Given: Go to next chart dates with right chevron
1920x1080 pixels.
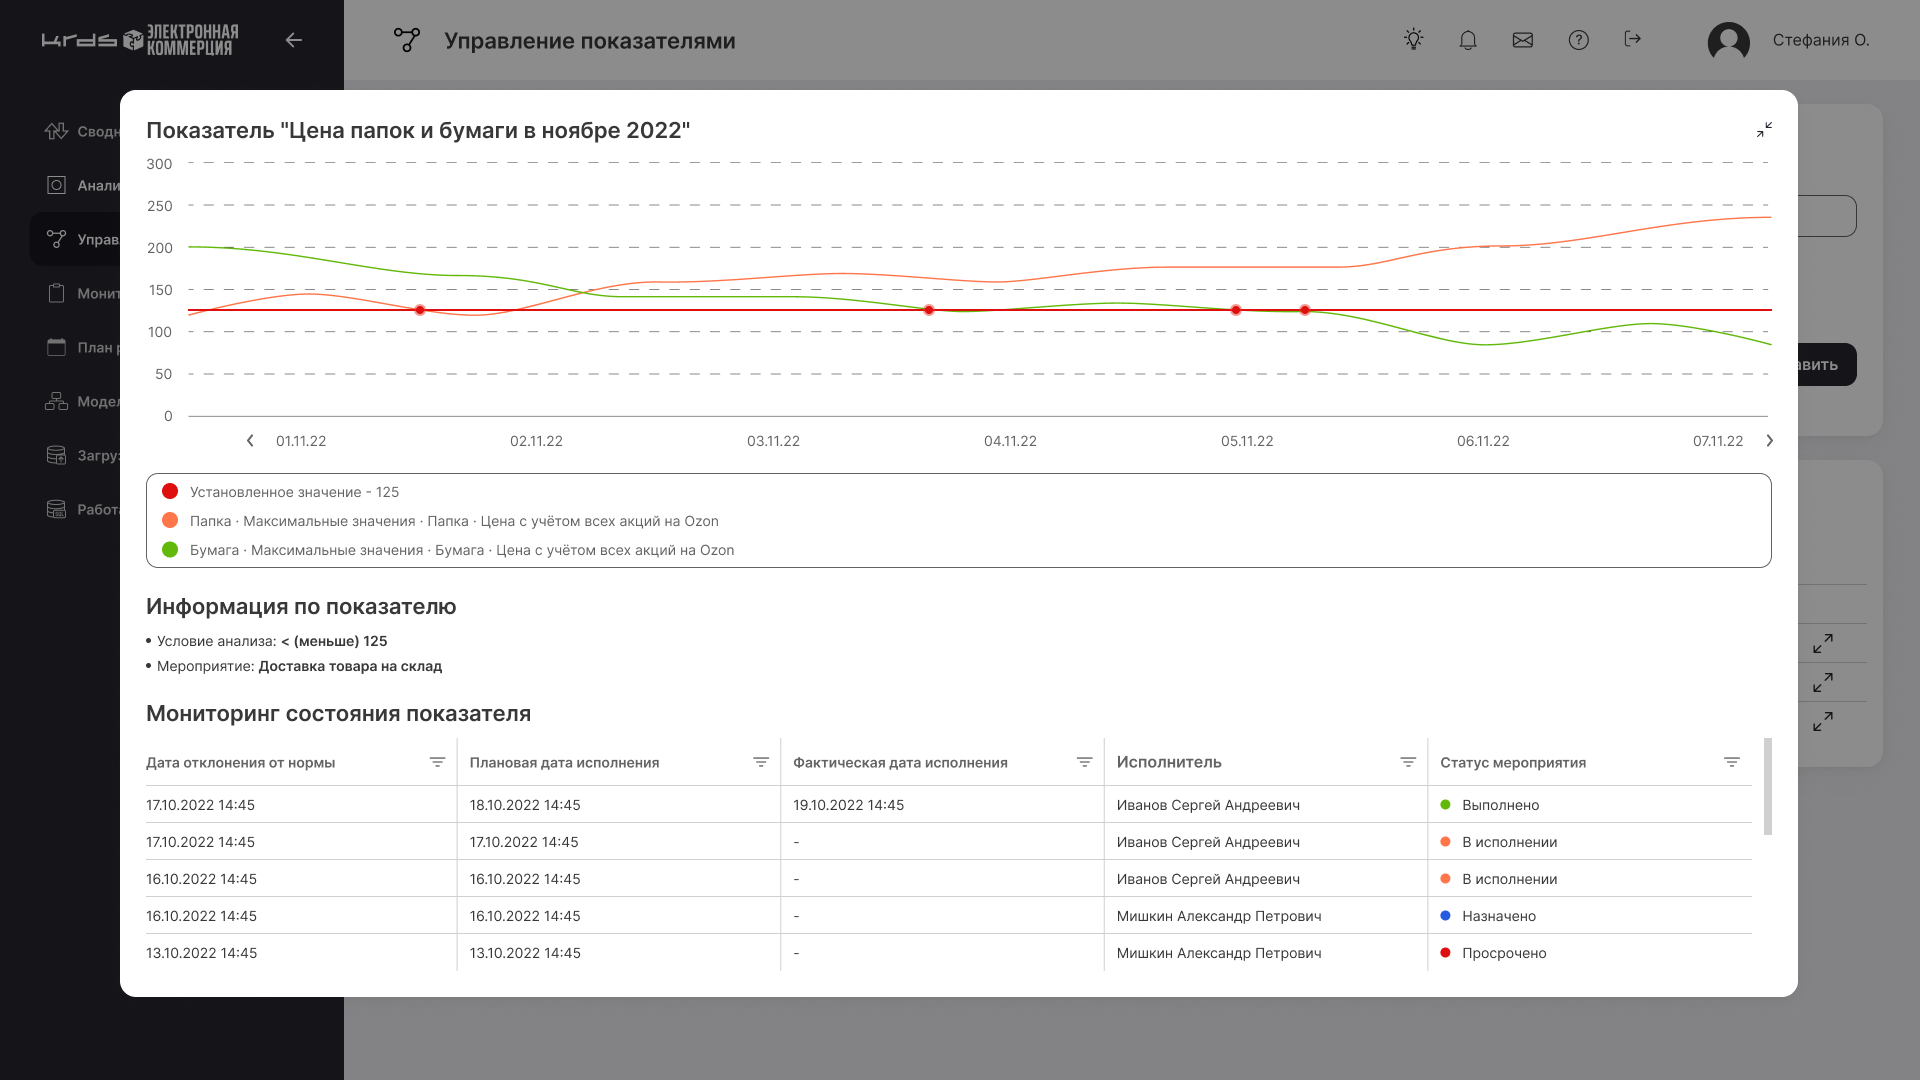Looking at the screenshot, I should [x=1769, y=441].
